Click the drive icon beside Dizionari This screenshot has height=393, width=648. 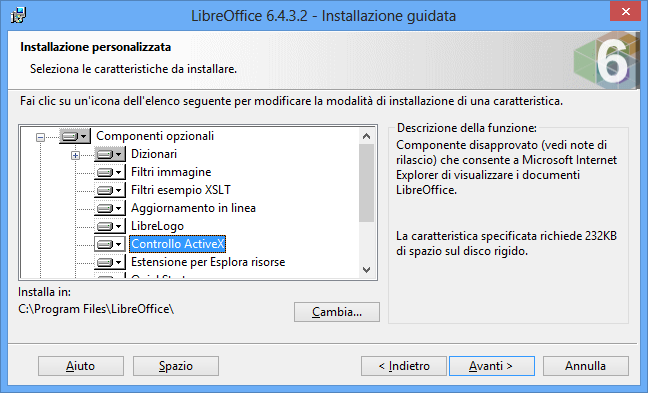tap(110, 154)
